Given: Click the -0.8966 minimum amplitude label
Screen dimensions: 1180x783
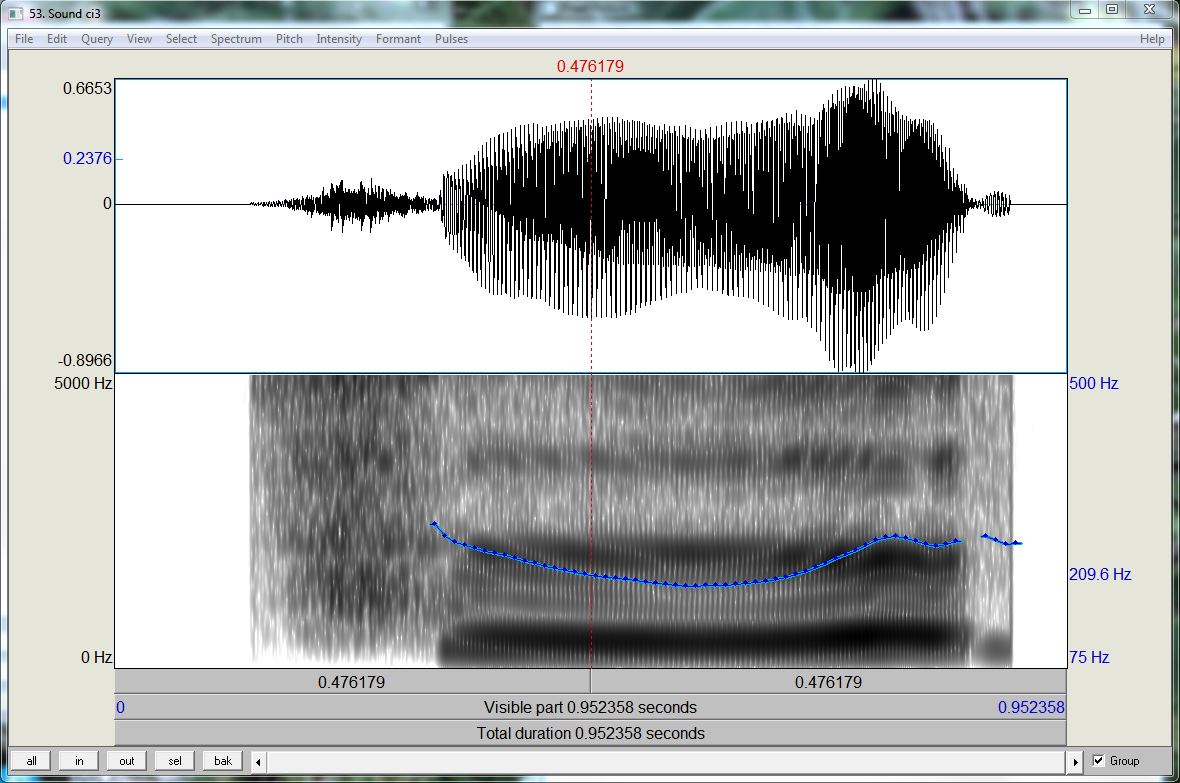Looking at the screenshot, I should (x=84, y=360).
